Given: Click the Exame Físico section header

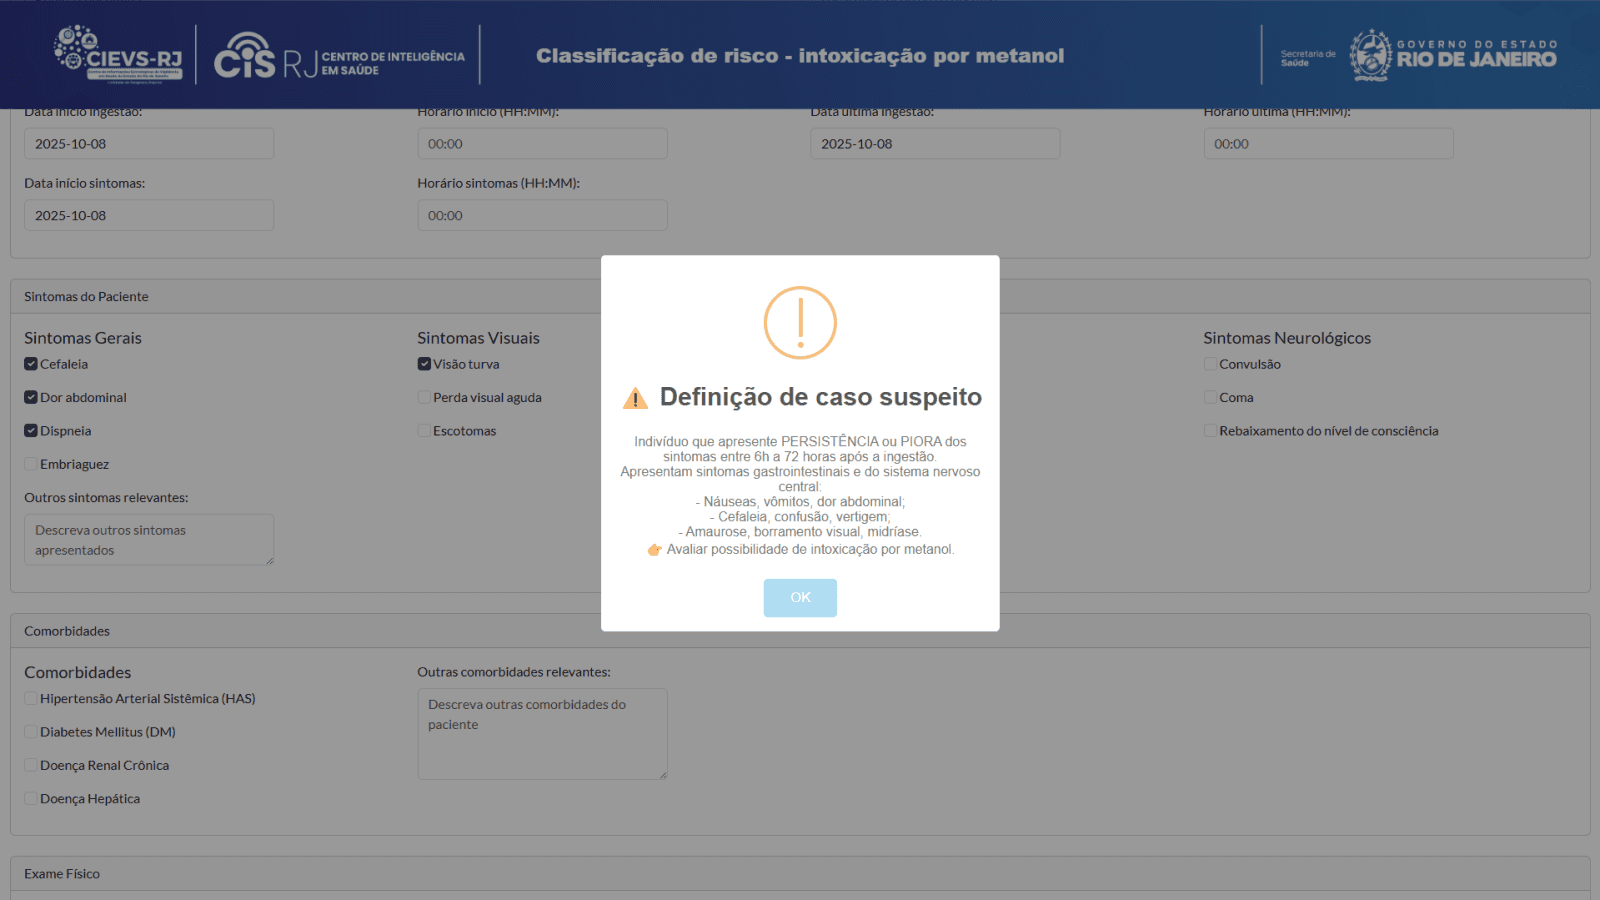Looking at the screenshot, I should tap(62, 874).
